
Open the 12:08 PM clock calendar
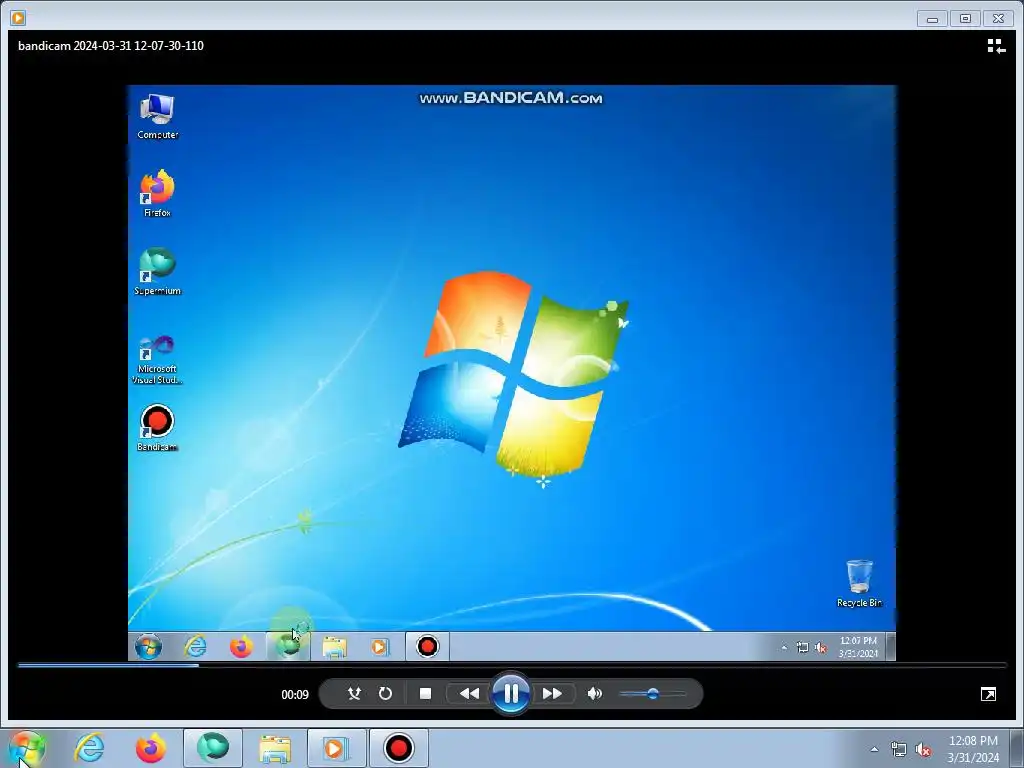(x=973, y=749)
